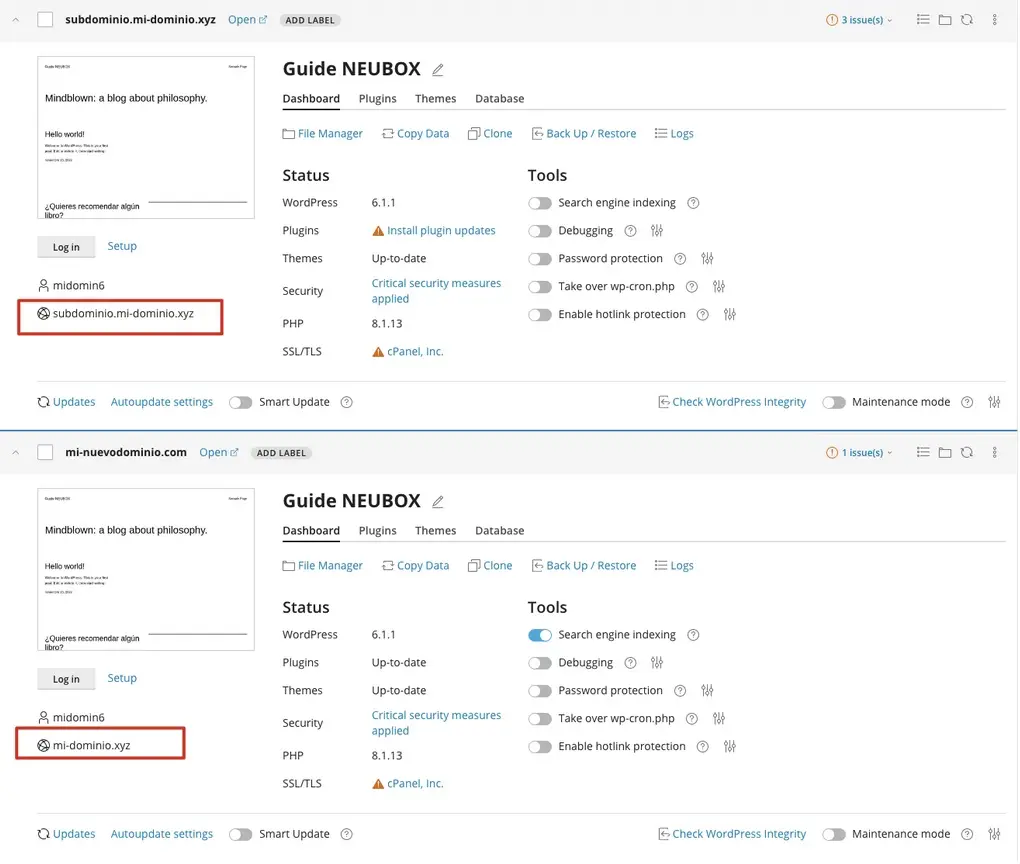The image size is (1020, 864).
Task: Turn on Smart Update for first site
Action: 240,402
